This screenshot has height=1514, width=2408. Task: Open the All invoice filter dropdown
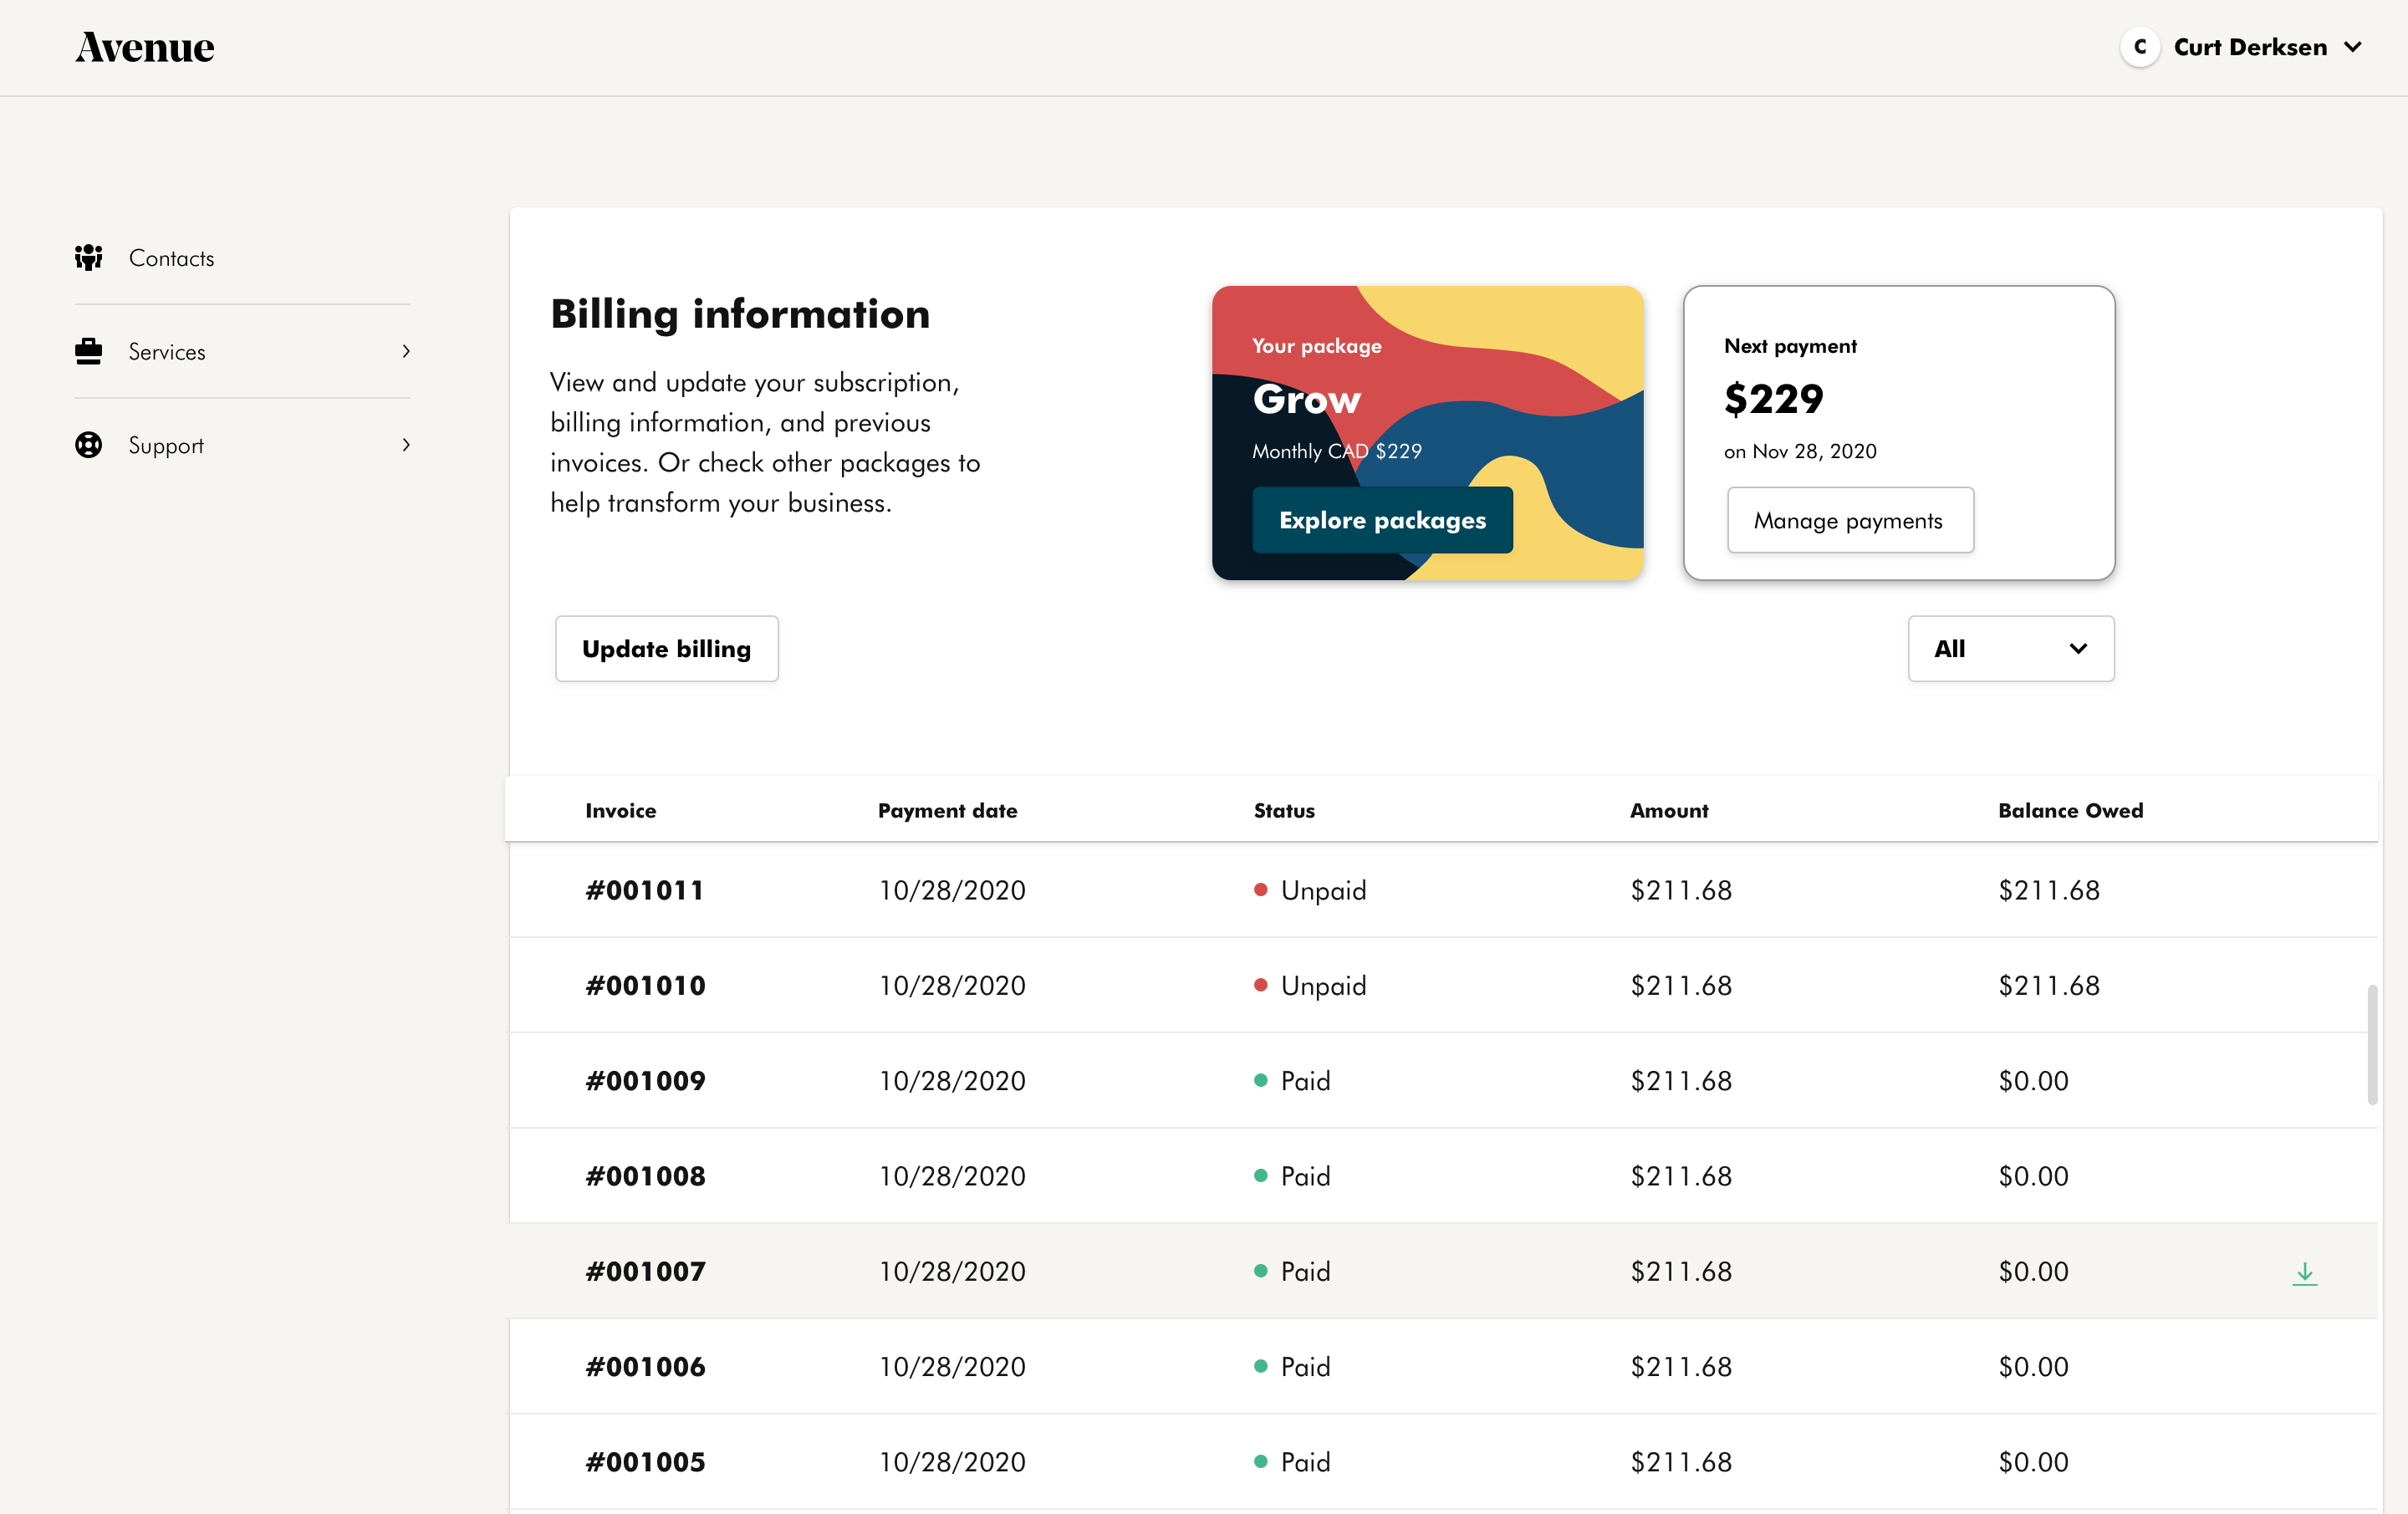pyautogui.click(x=2011, y=649)
